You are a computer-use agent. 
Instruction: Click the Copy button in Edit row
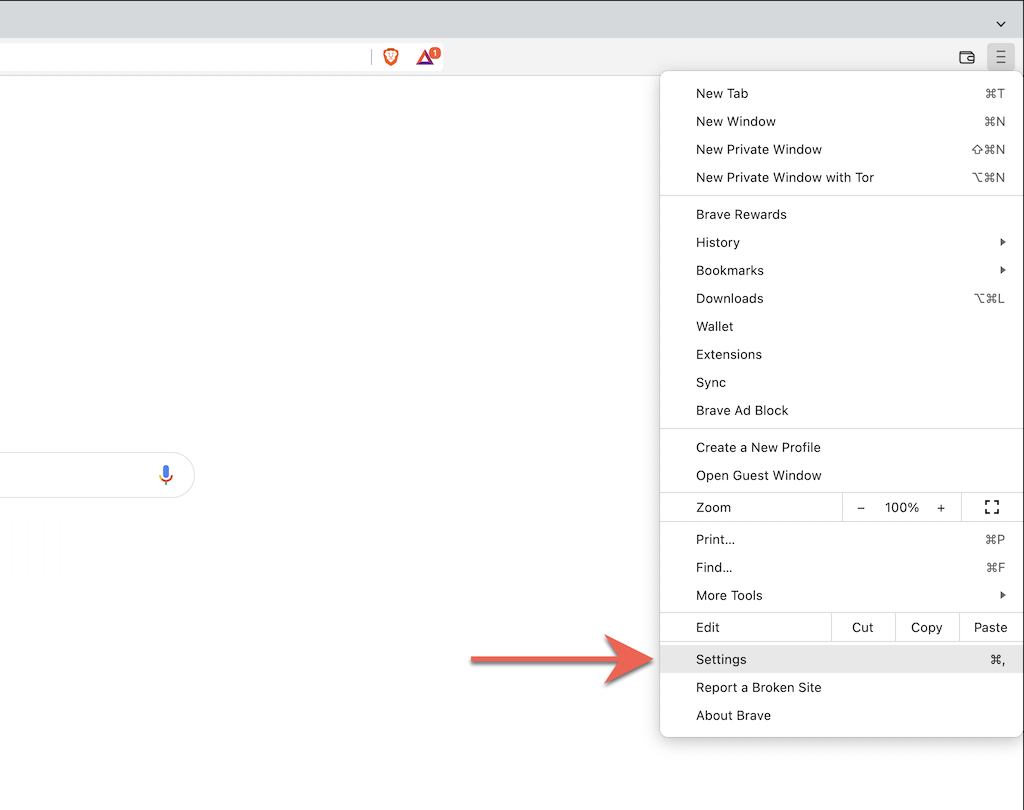click(926, 628)
